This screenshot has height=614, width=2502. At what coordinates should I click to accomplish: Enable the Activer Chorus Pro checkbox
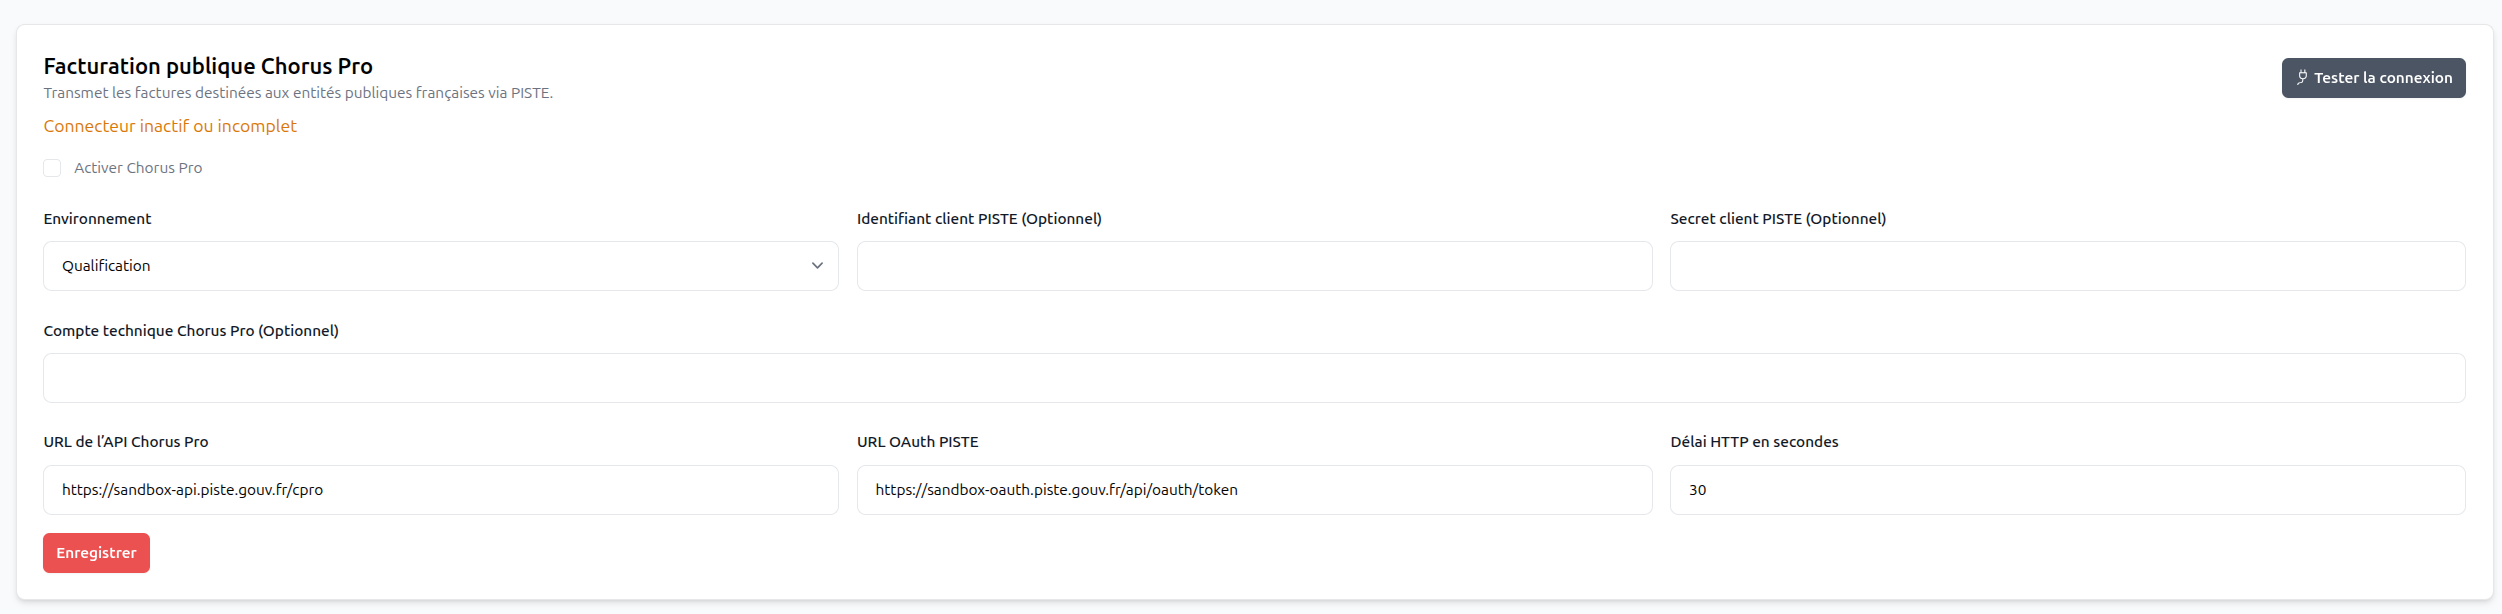[x=52, y=168]
